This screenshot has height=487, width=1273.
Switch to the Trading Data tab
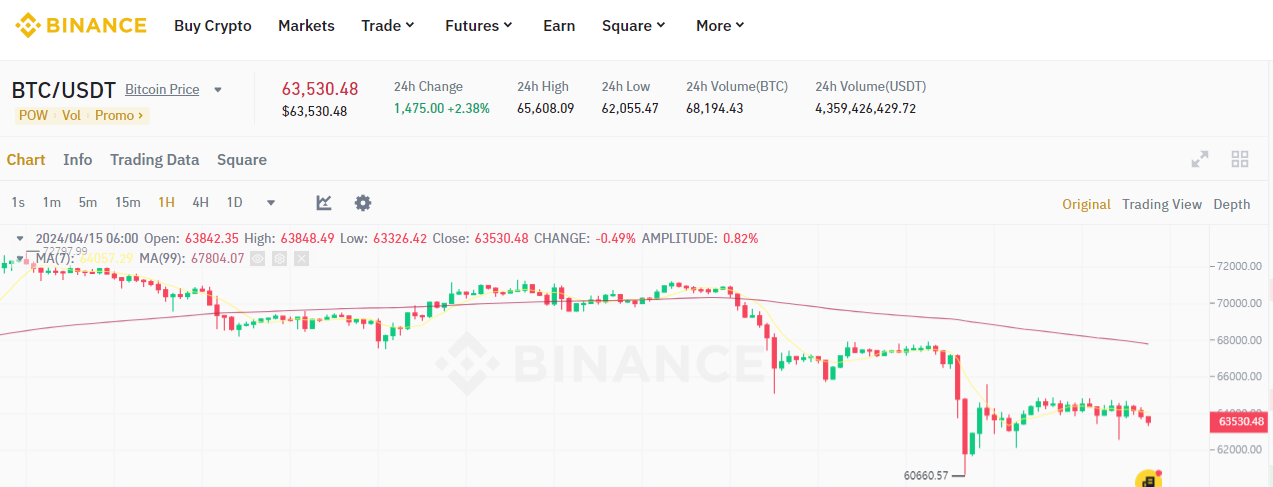coord(154,160)
